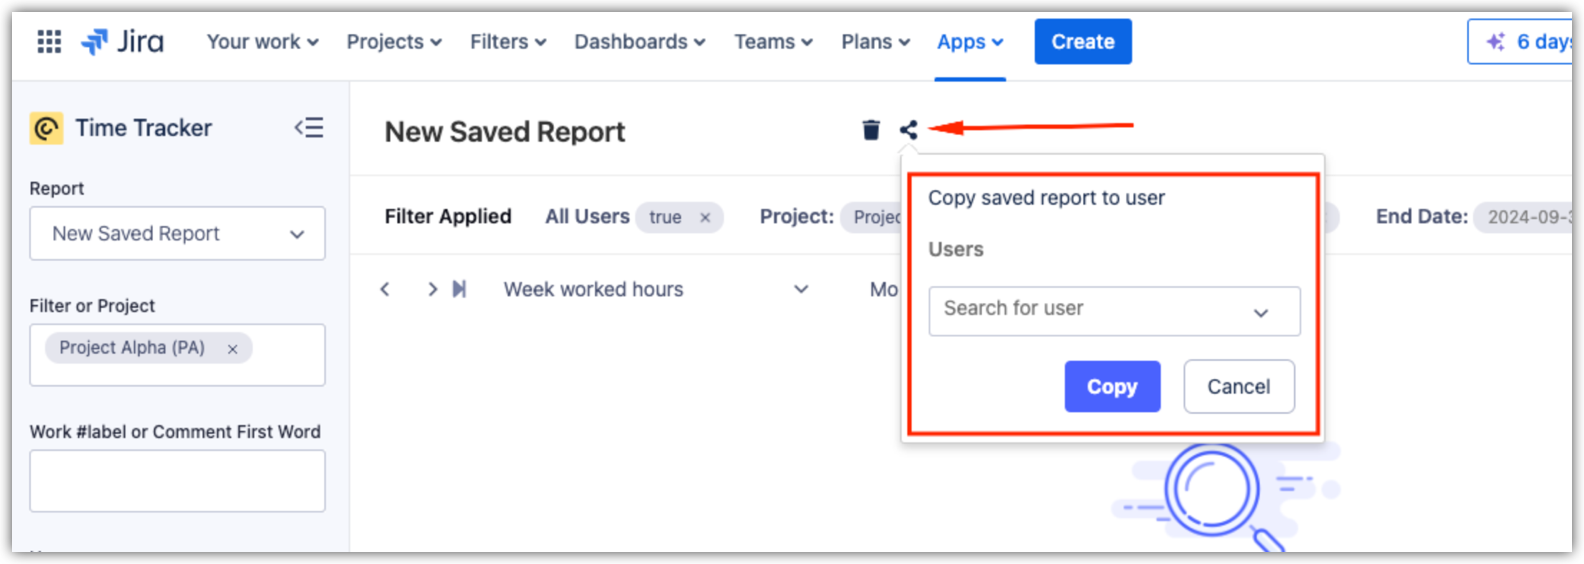Open the Your work menu
1584x564 pixels.
tap(262, 42)
